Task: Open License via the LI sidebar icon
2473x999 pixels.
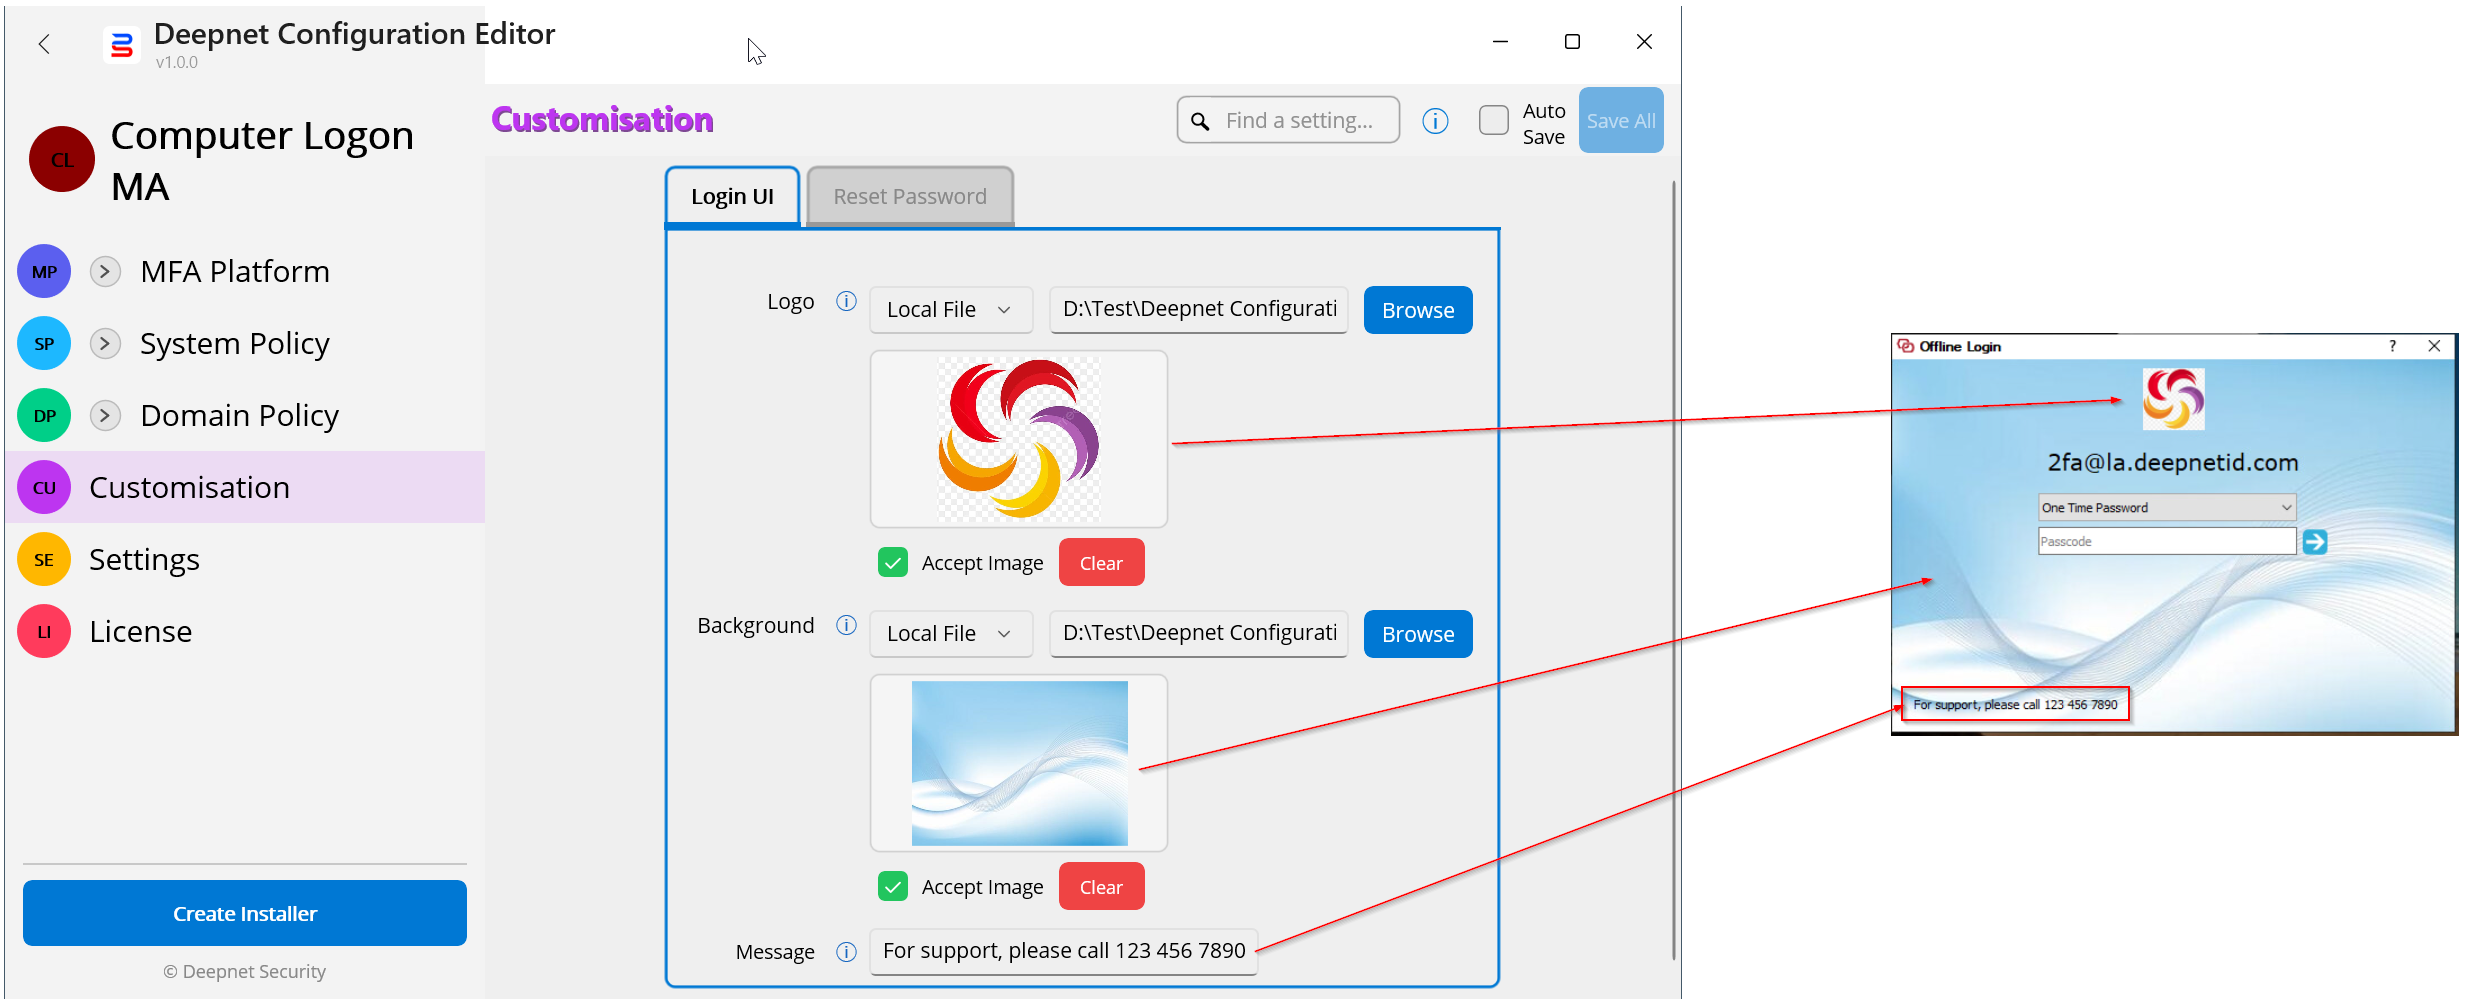Action: 44,631
